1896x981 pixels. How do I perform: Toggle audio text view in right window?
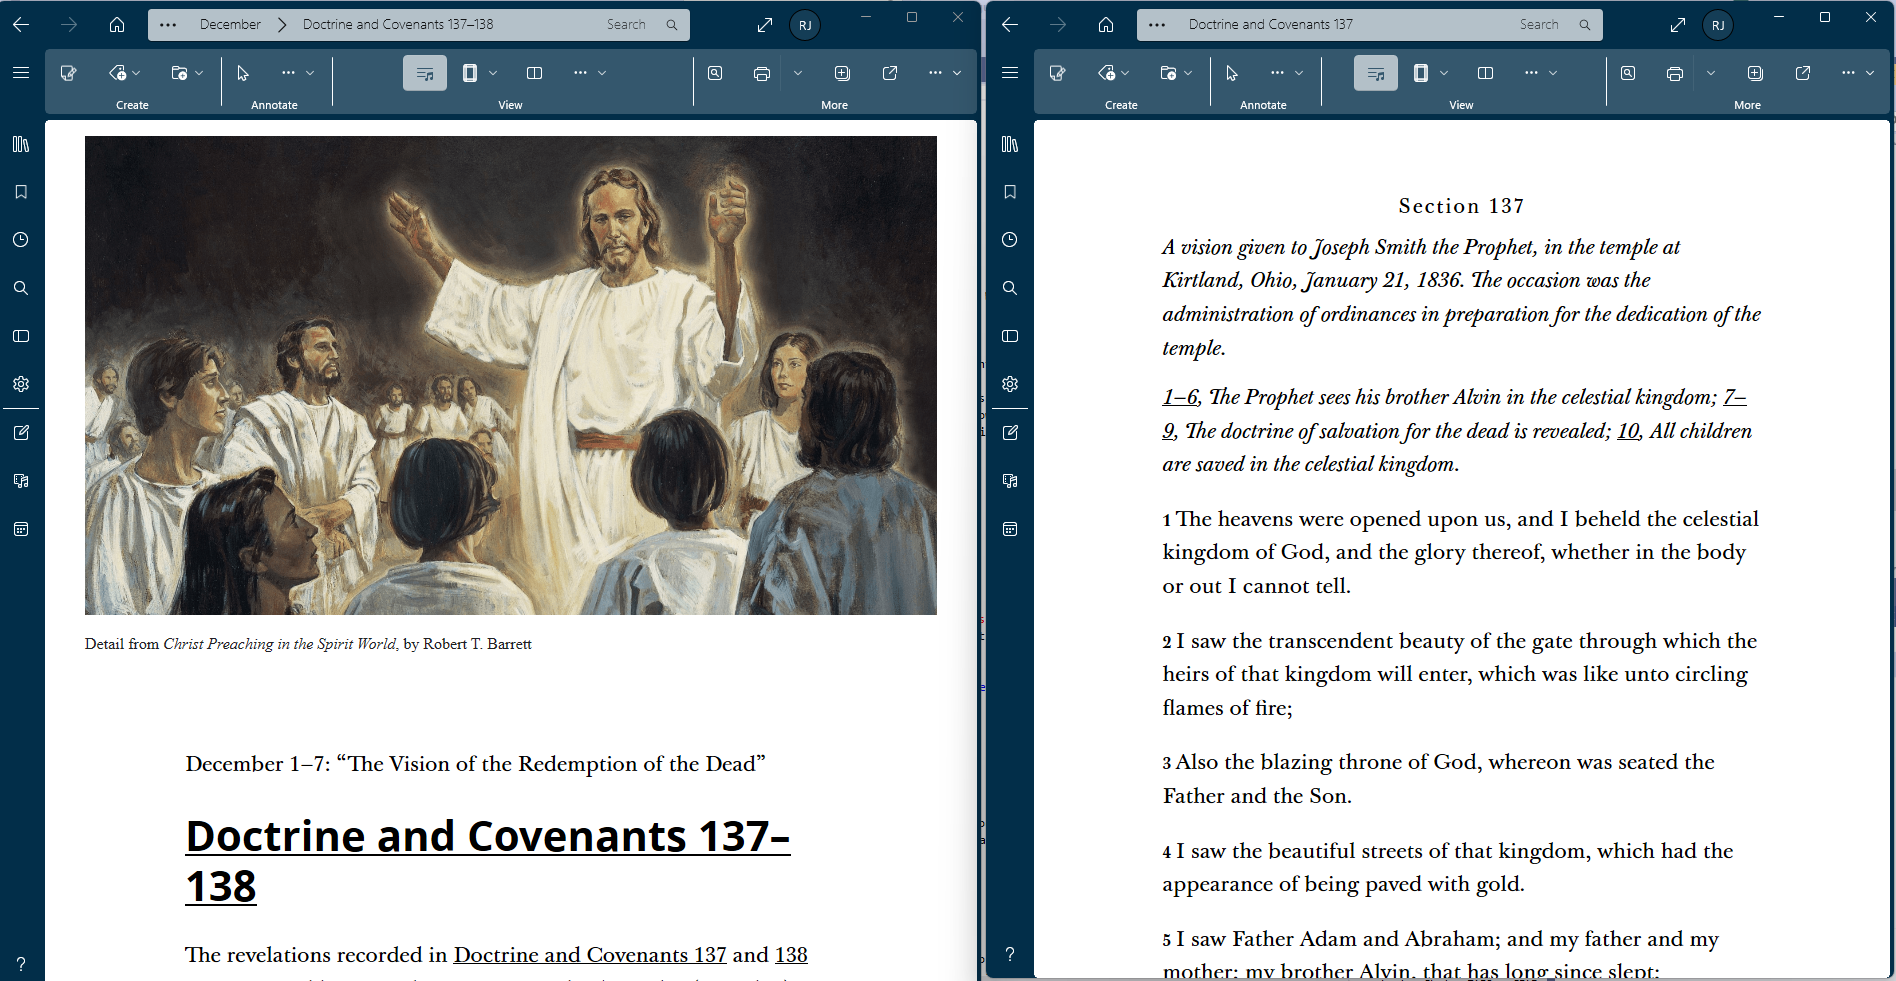(x=1376, y=73)
